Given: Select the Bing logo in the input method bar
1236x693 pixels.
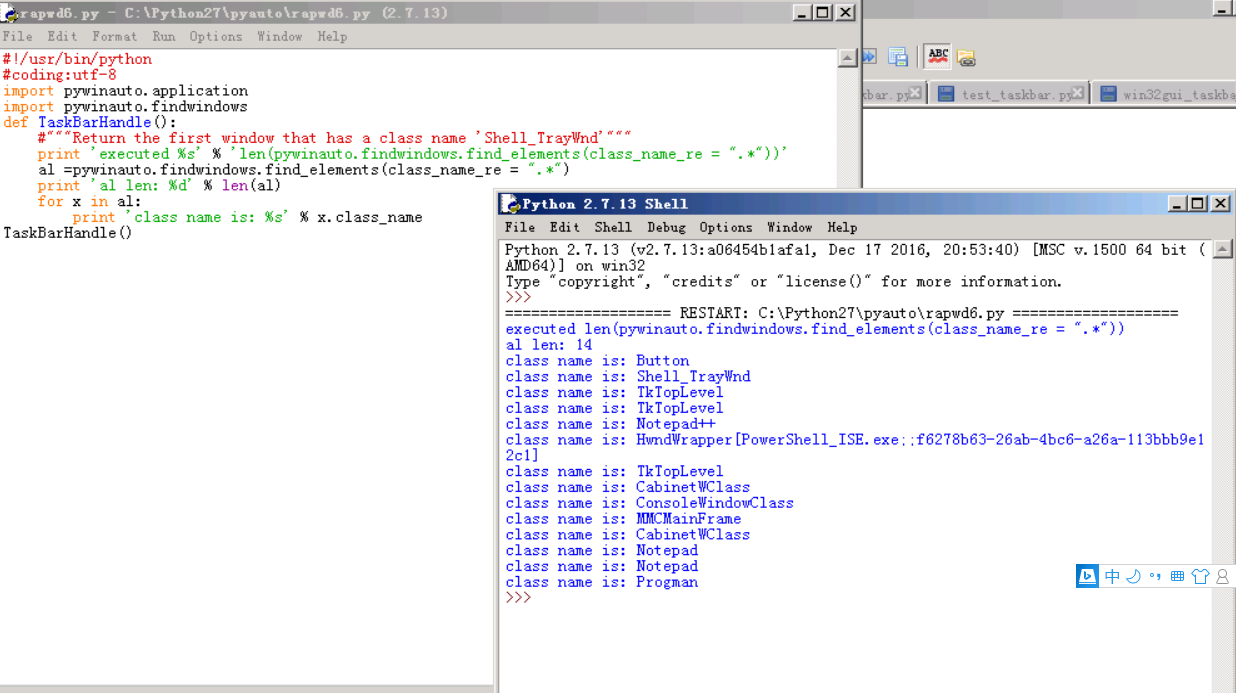Looking at the screenshot, I should click(x=1087, y=576).
